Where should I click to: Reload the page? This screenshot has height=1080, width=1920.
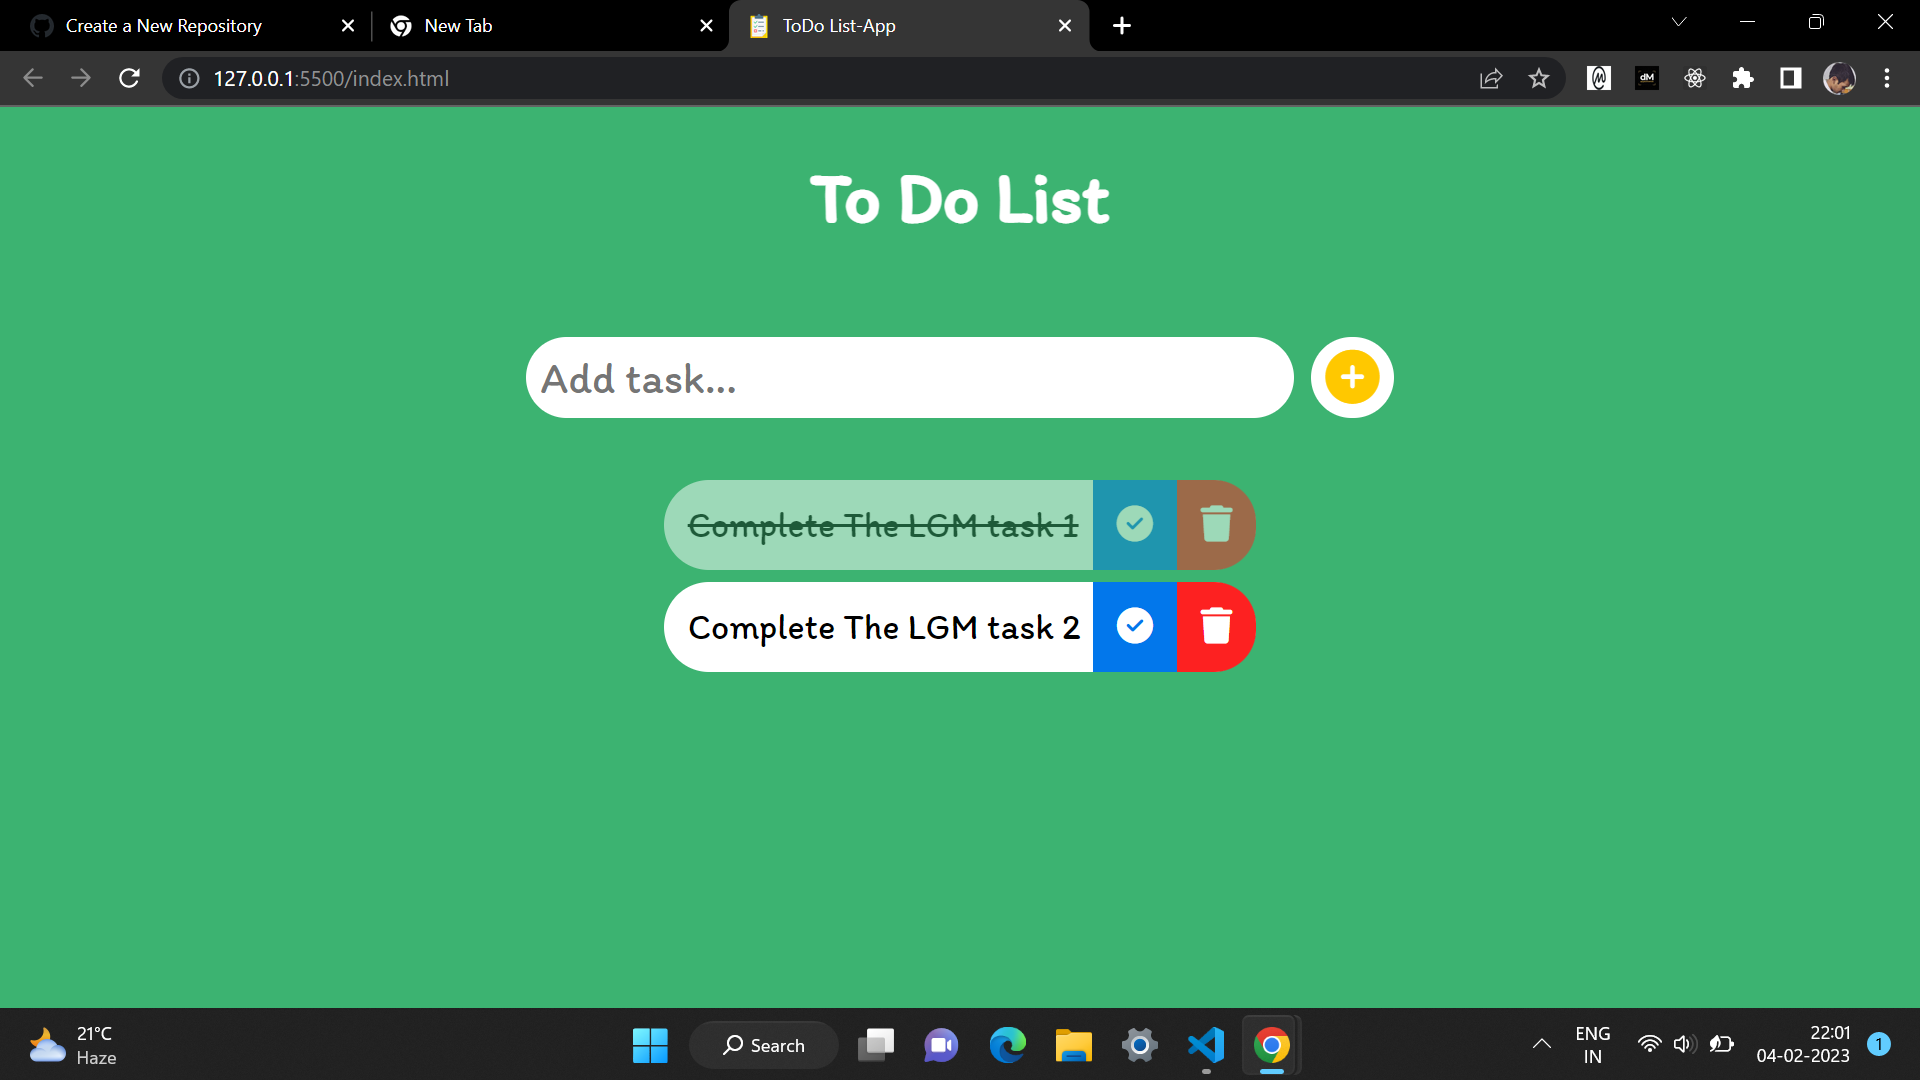coord(129,78)
